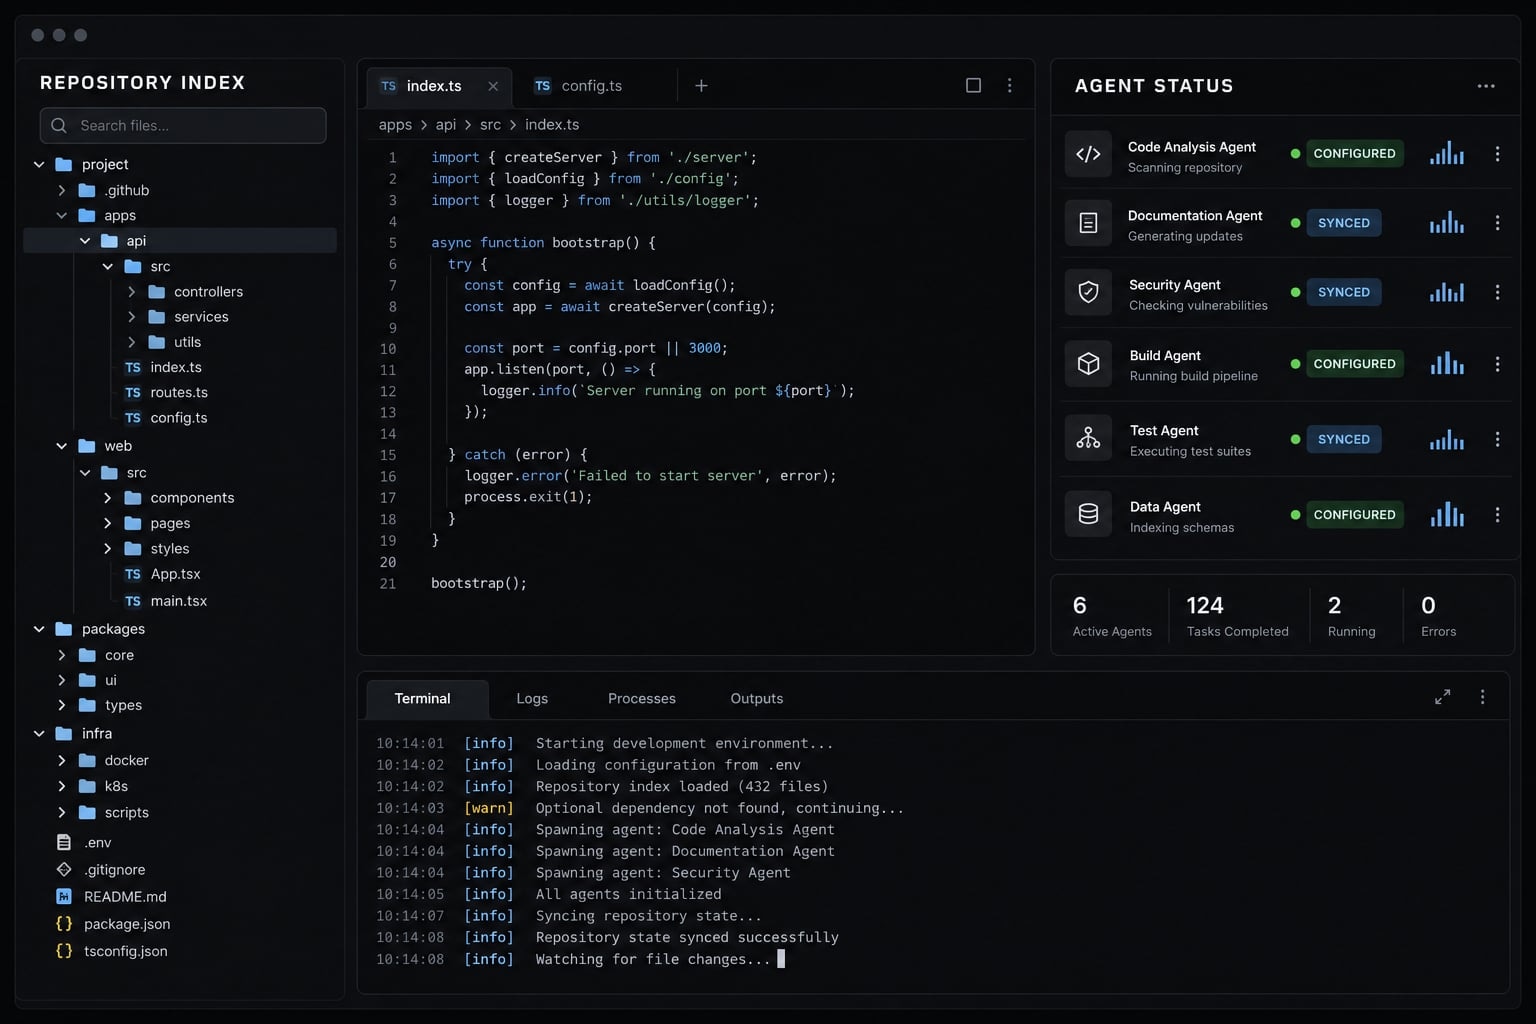This screenshot has height=1024, width=1536.
Task: Expand the components folder
Action: (108, 497)
